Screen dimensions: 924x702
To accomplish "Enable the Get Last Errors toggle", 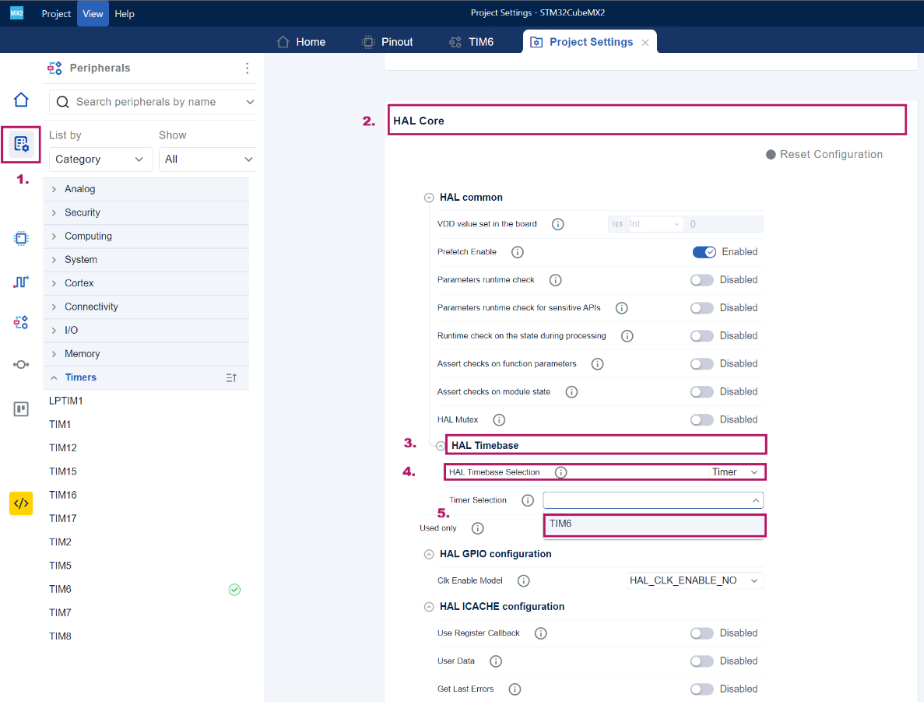I will pos(702,689).
